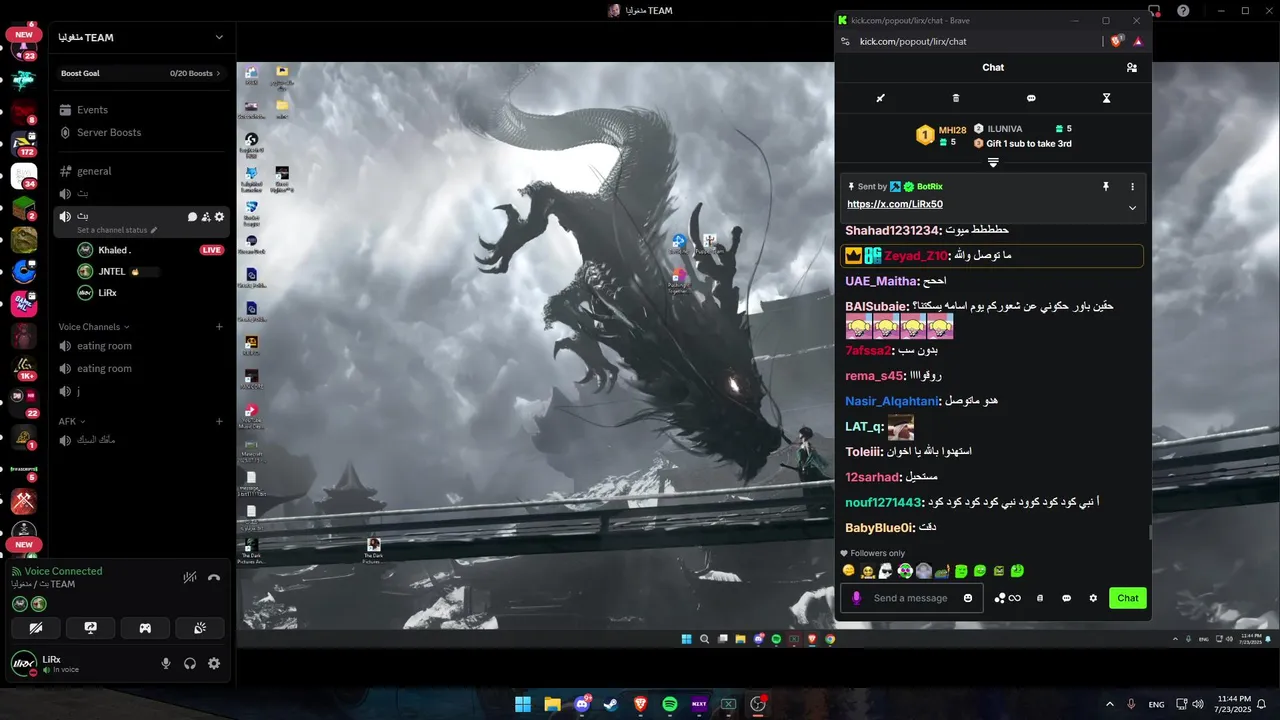
Task: Start an activity with game controller icon
Action: pos(145,628)
